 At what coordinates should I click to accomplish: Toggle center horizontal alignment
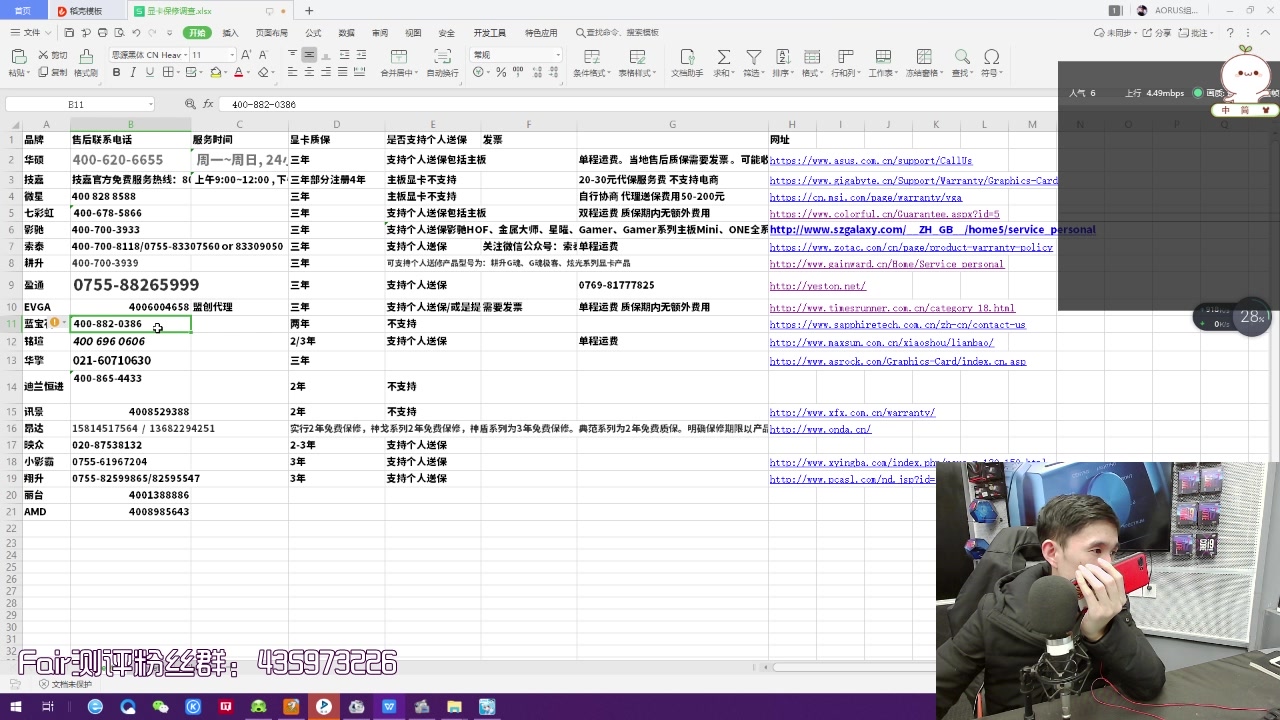pos(309,72)
